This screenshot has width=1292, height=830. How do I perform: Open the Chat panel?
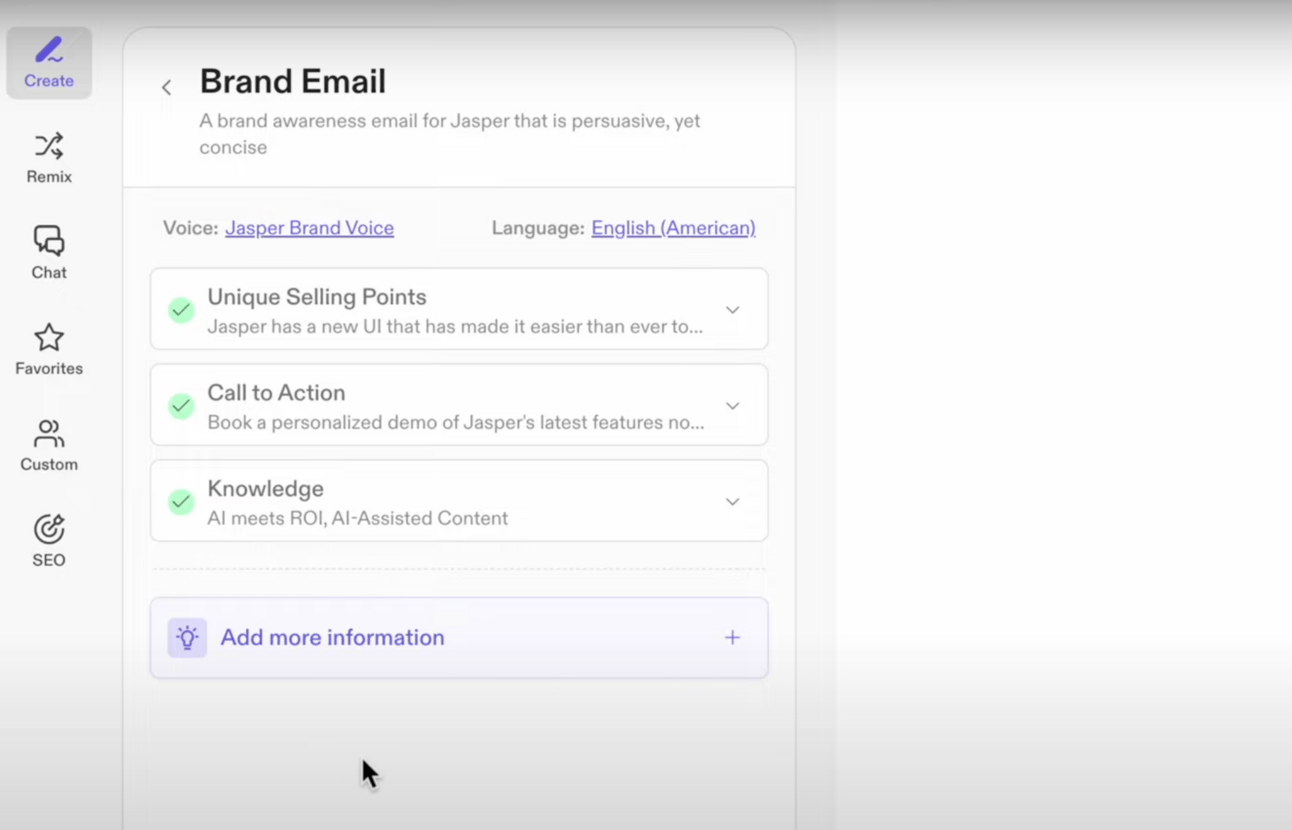point(49,252)
